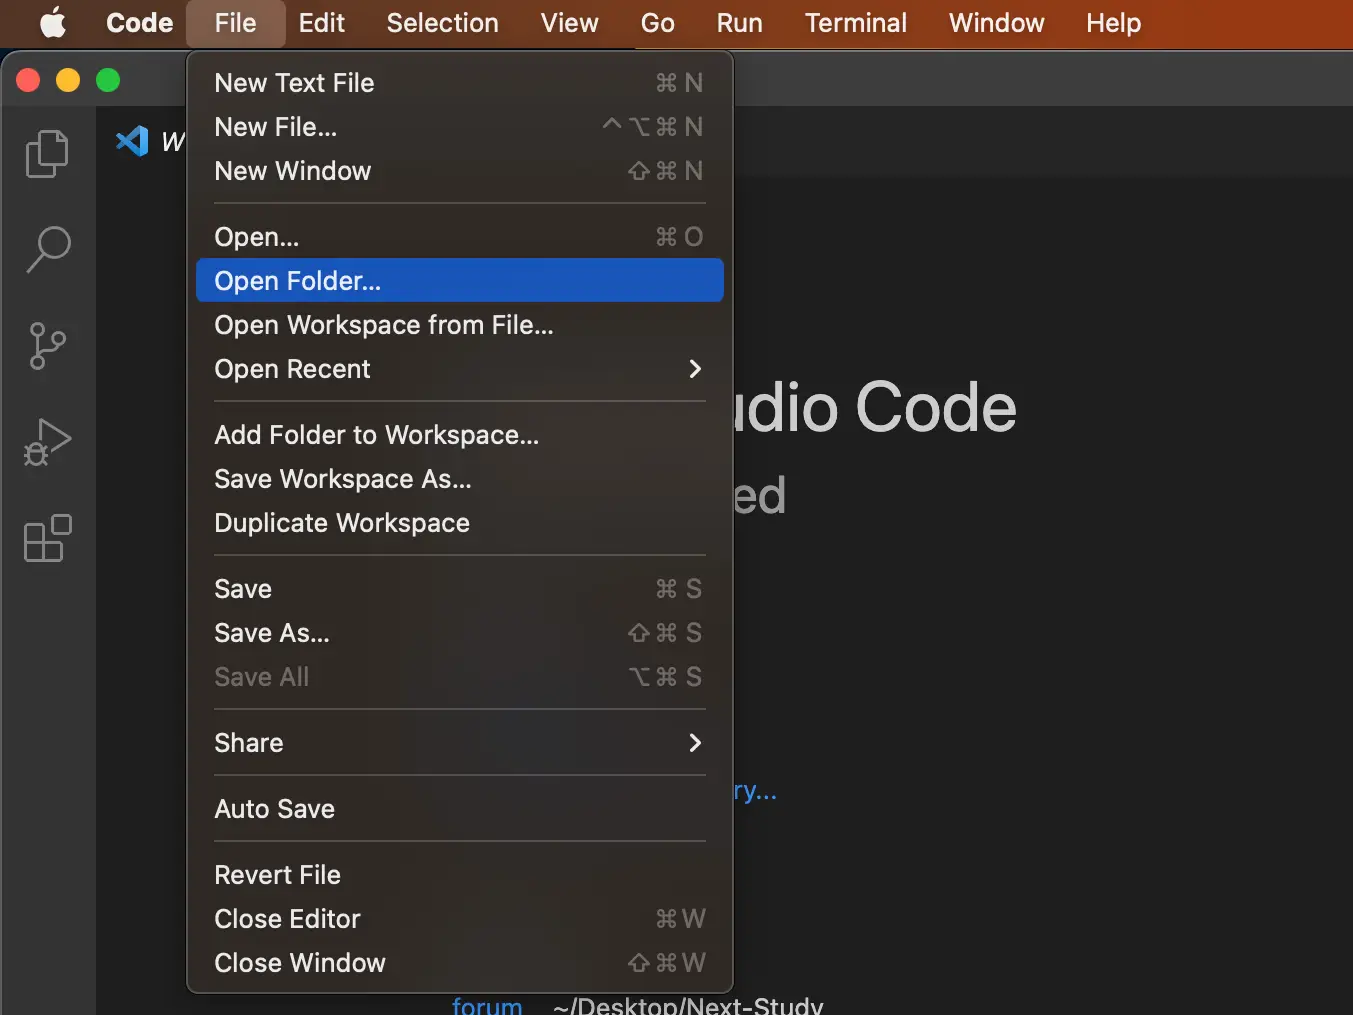Open the Run and Debug view
This screenshot has height=1015, width=1353.
pos(46,441)
